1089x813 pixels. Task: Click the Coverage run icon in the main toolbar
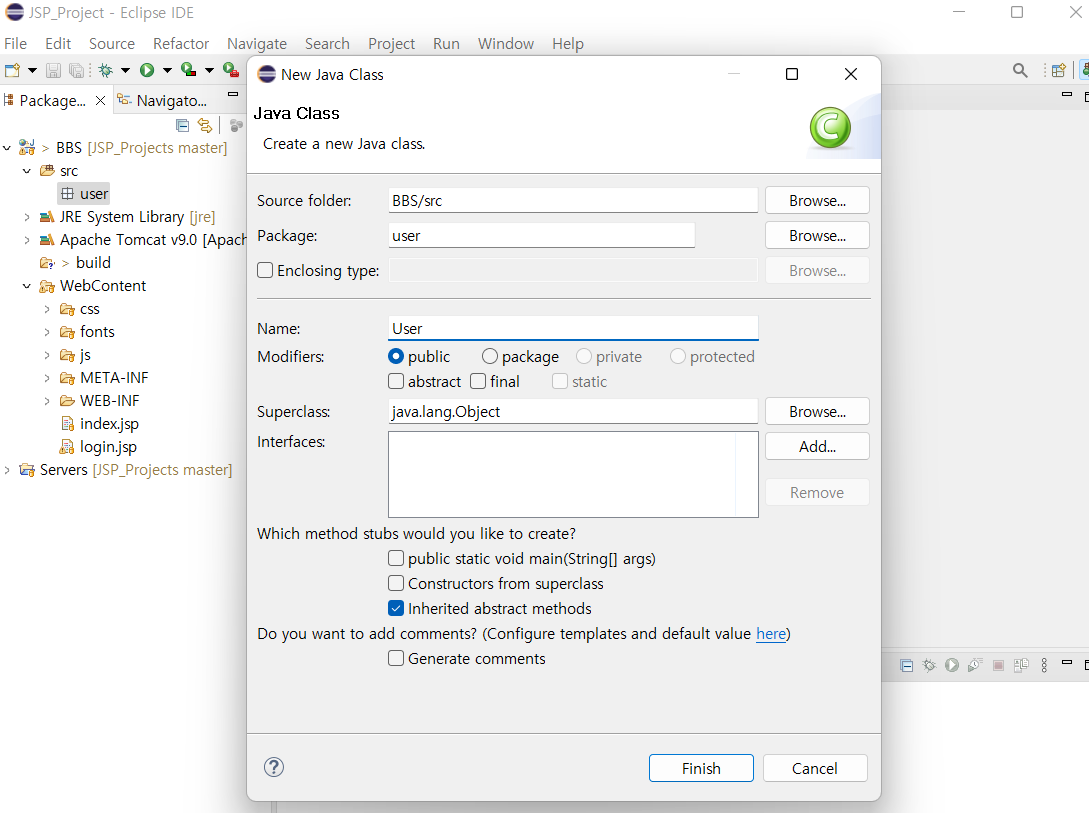coord(188,69)
